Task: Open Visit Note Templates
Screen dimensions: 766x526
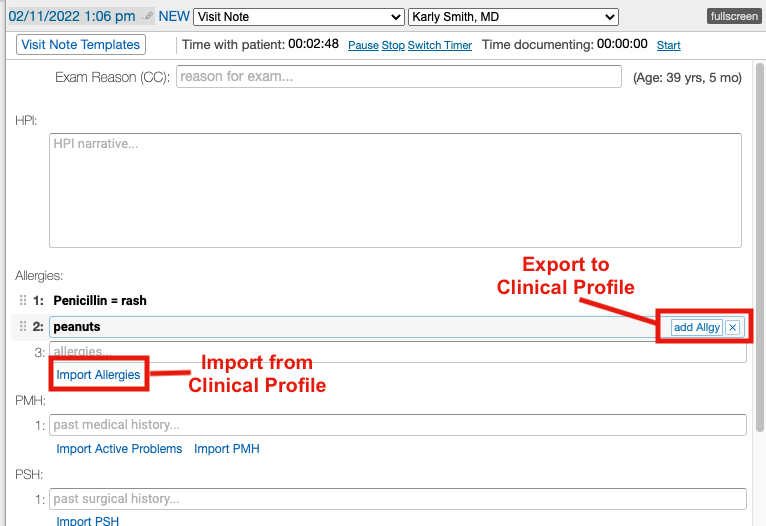Action: click(x=81, y=45)
